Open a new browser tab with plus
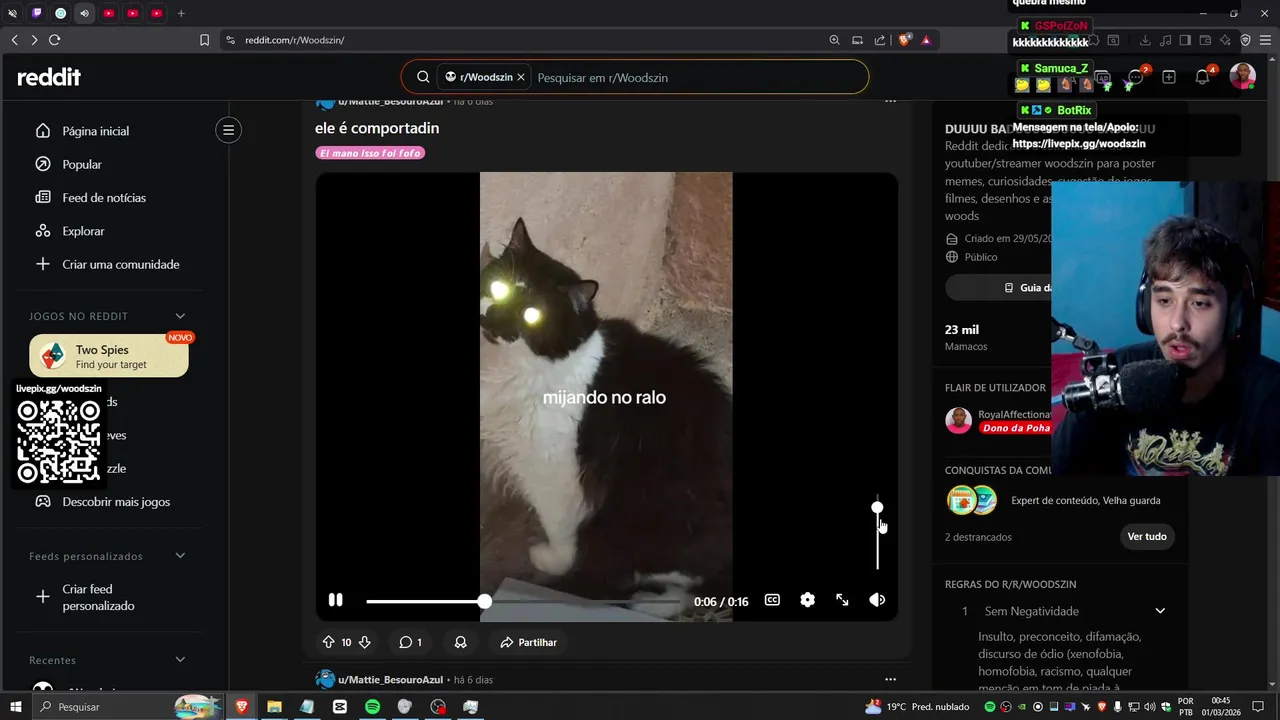Viewport: 1280px width, 720px height. point(181,13)
